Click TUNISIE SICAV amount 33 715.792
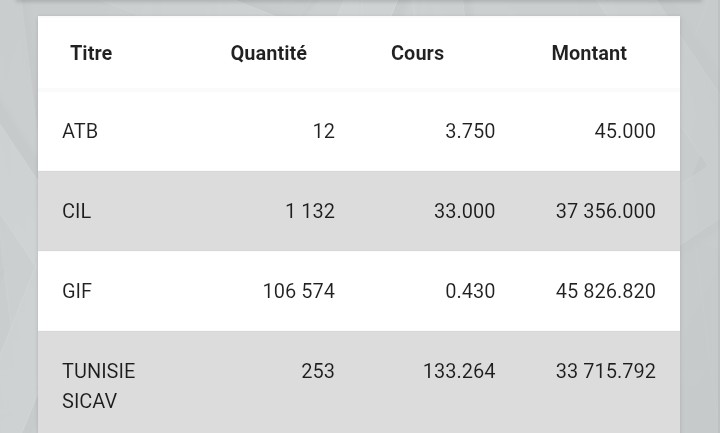Viewport: 720px width, 433px height. pyautogui.click(x=605, y=371)
